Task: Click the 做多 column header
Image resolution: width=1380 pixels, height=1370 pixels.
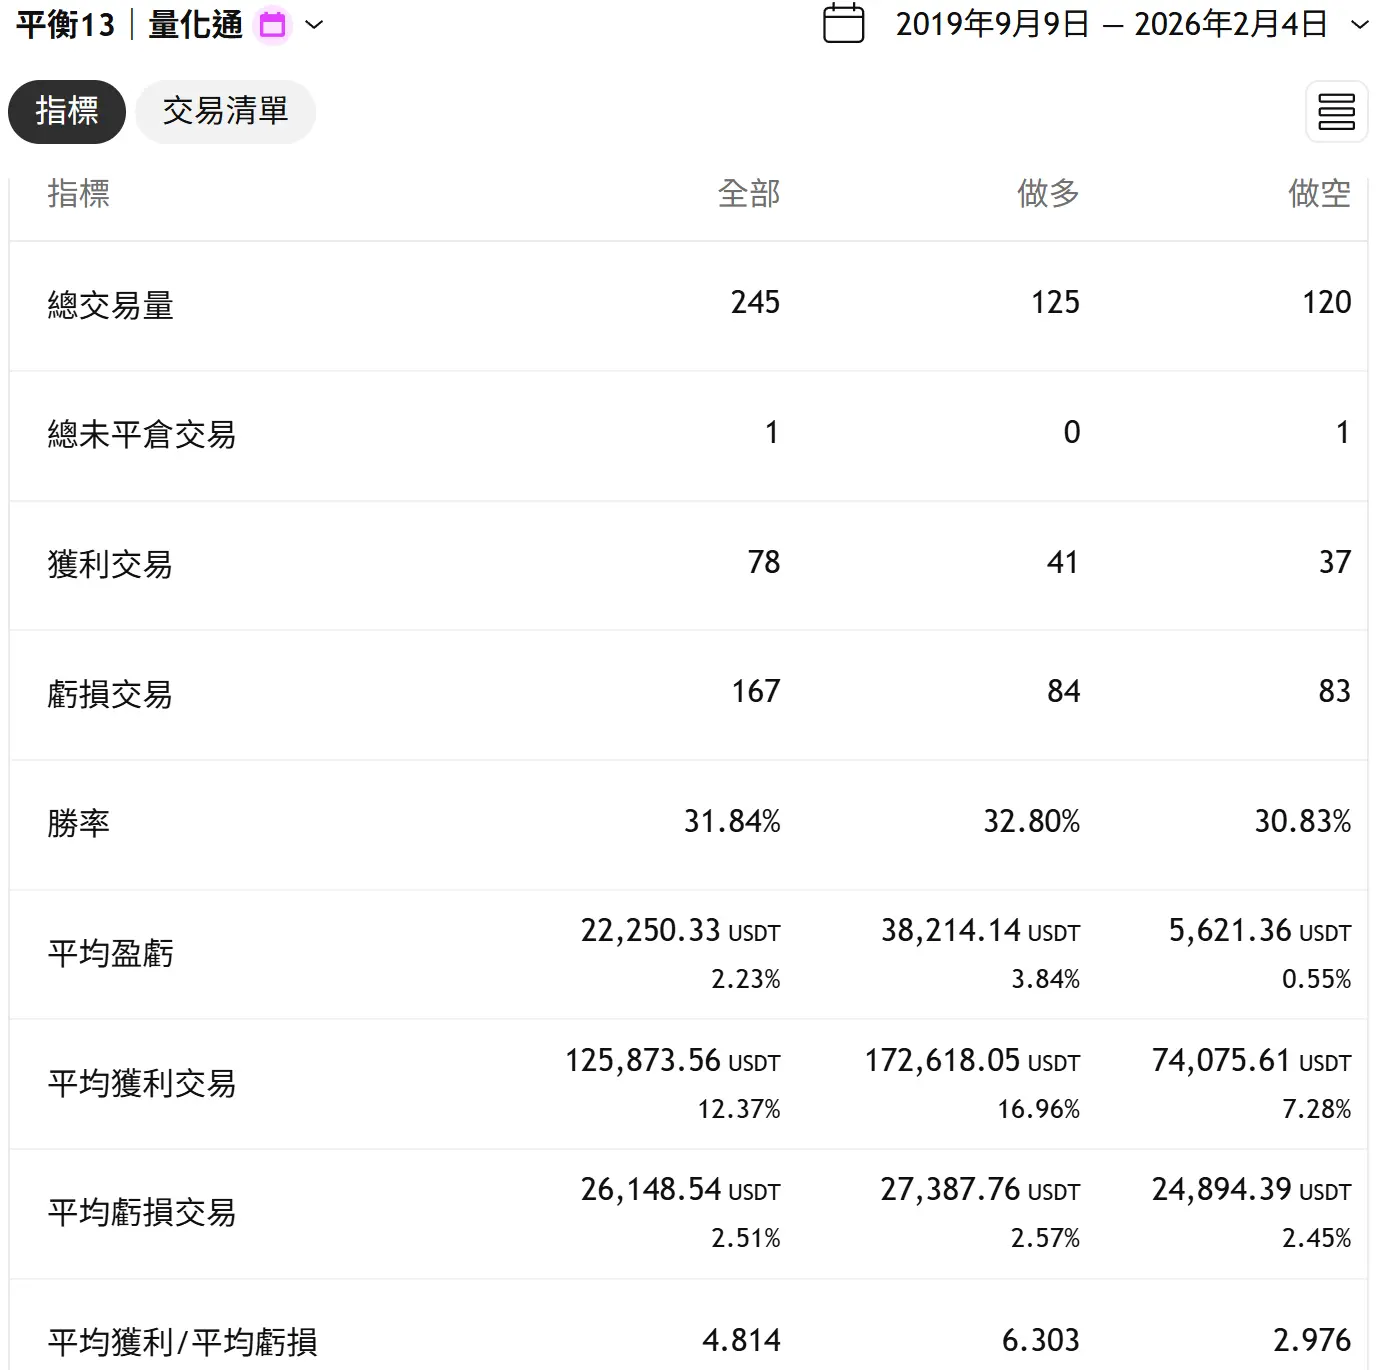Action: click(x=1048, y=193)
